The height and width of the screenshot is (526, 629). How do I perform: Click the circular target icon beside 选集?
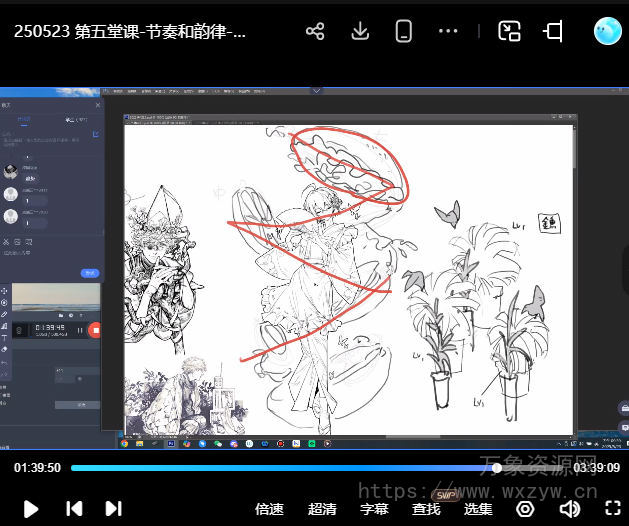coord(525,509)
